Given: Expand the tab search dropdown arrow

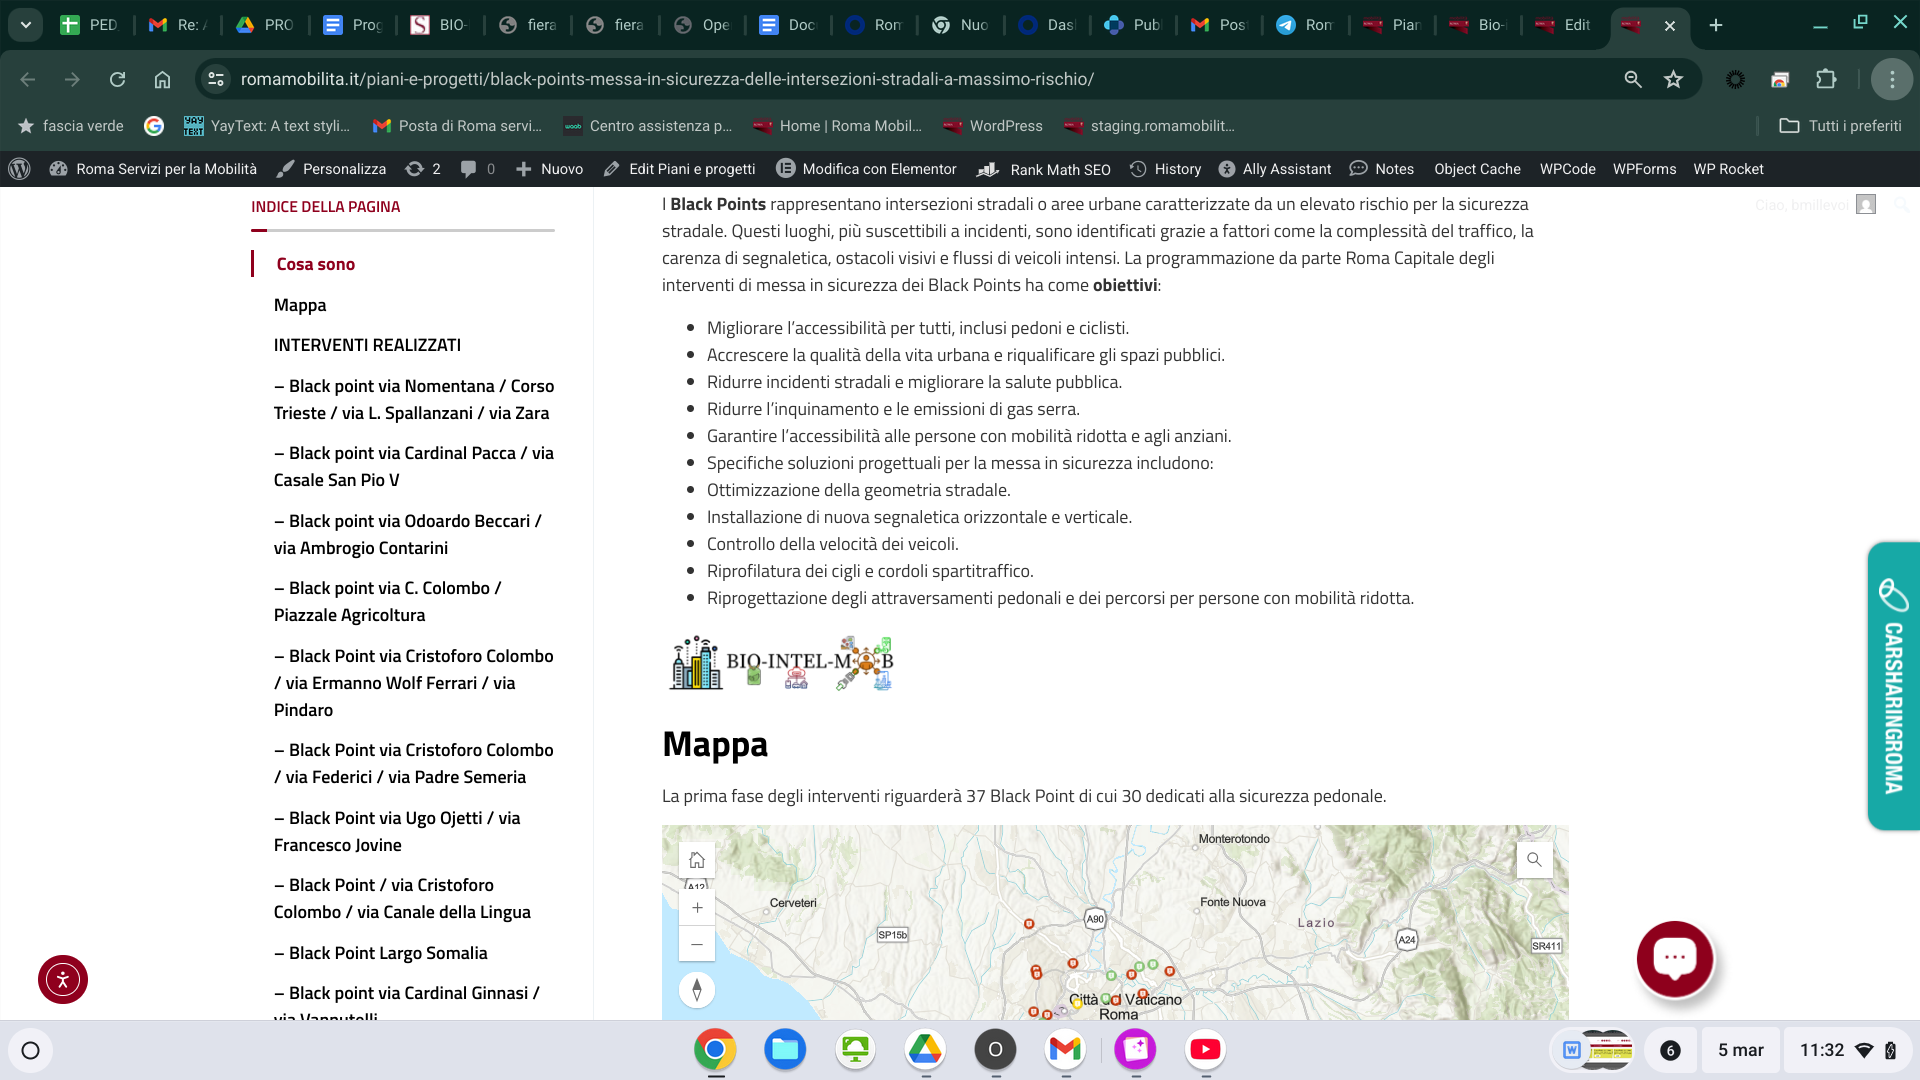Looking at the screenshot, I should coord(25,25).
